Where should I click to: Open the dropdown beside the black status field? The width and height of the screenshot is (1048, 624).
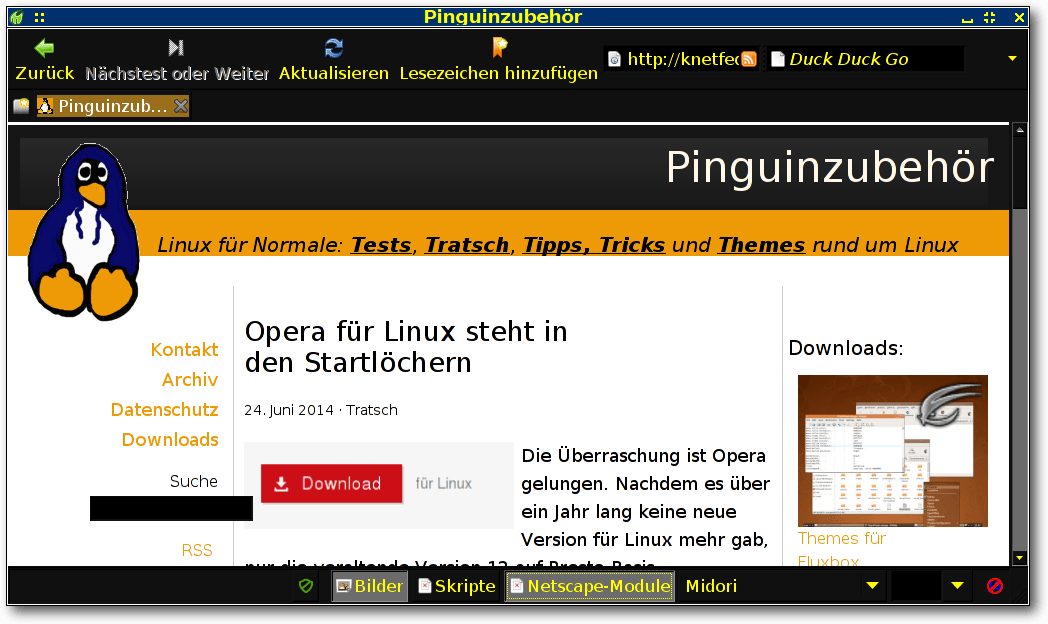[957, 586]
